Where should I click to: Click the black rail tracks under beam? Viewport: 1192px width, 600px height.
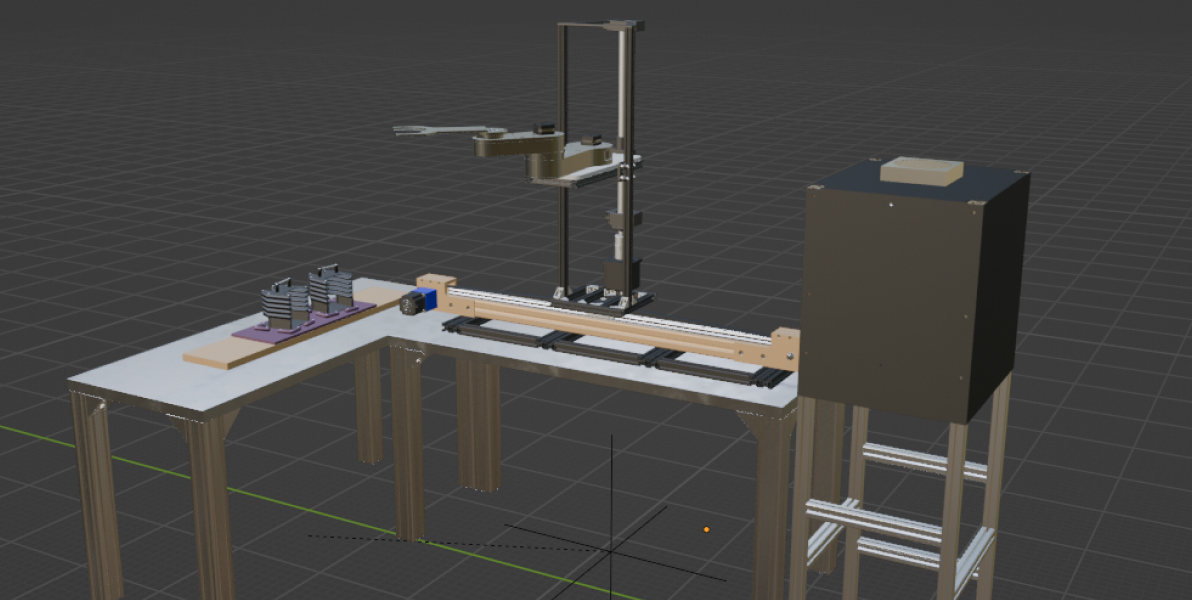tap(600, 352)
